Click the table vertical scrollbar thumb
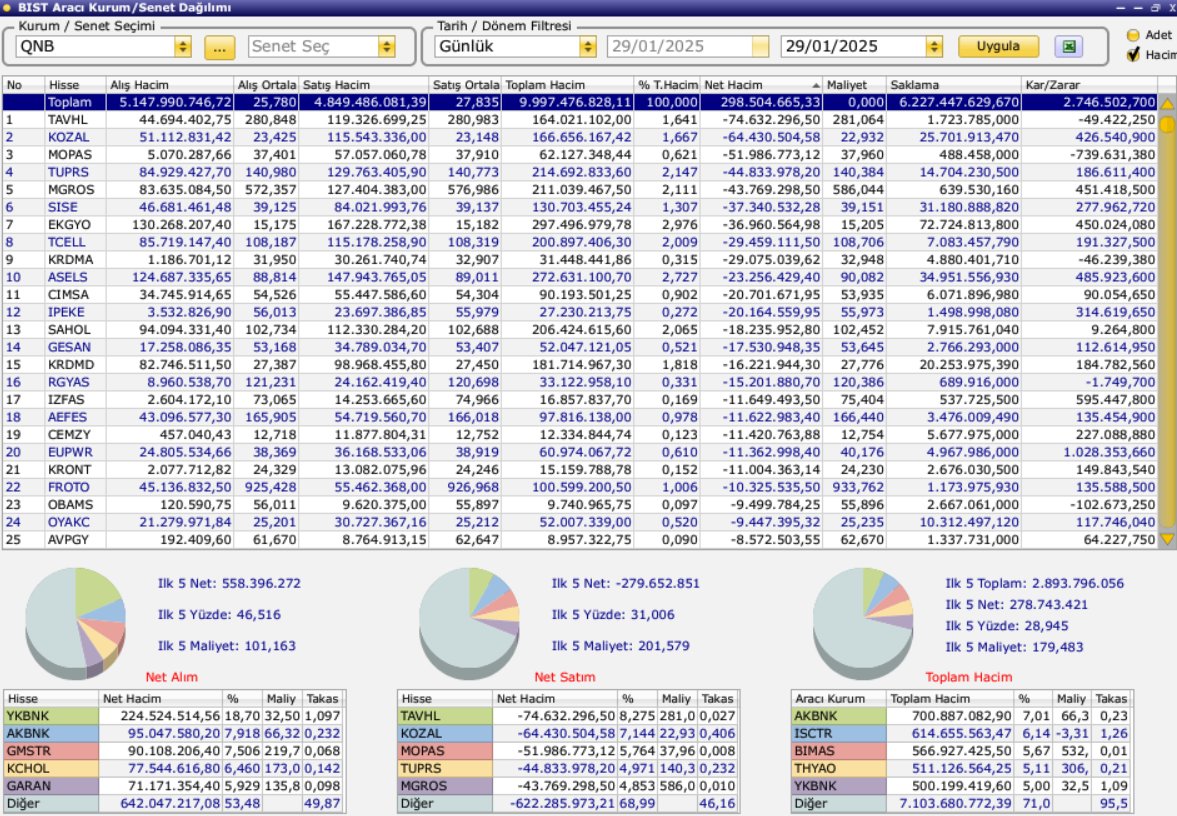The height and width of the screenshot is (816, 1177). pos(1167,125)
